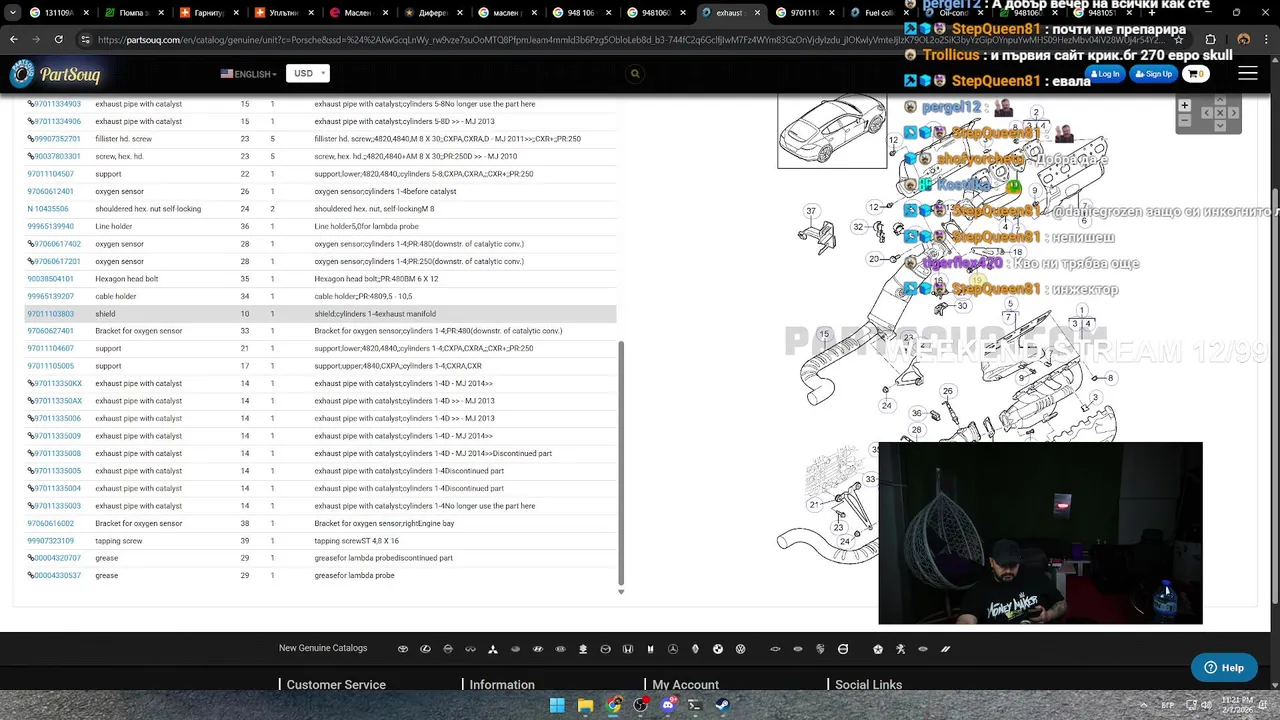Viewport: 1280px width, 720px height.
Task: Pan the diagram left with arrow
Action: [x=1207, y=113]
